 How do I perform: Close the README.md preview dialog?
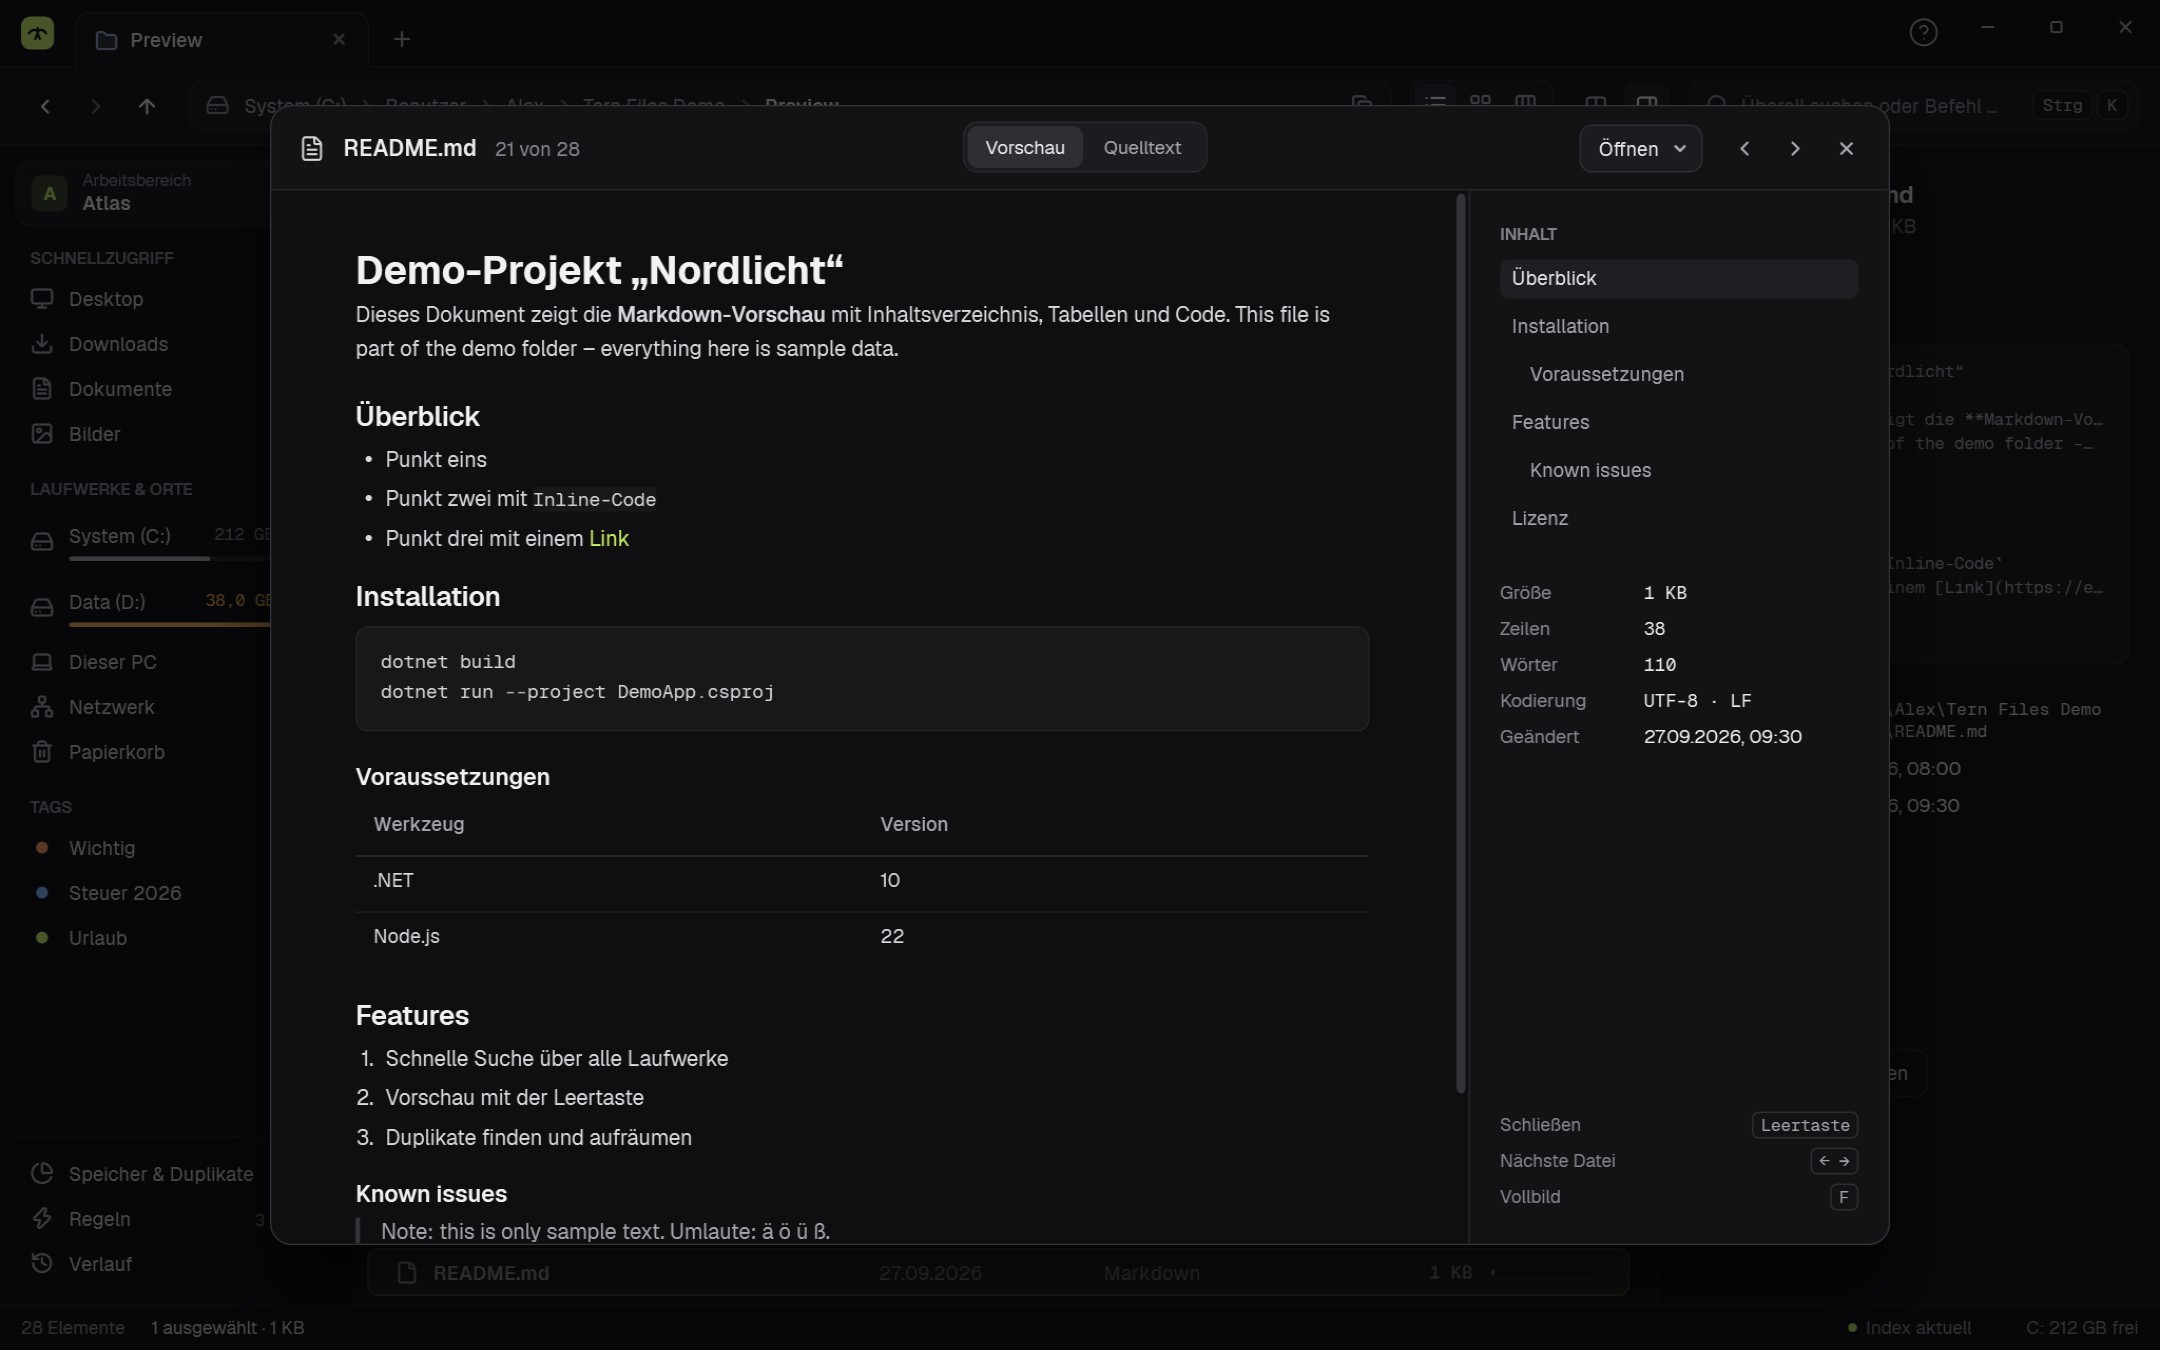coord(1846,149)
